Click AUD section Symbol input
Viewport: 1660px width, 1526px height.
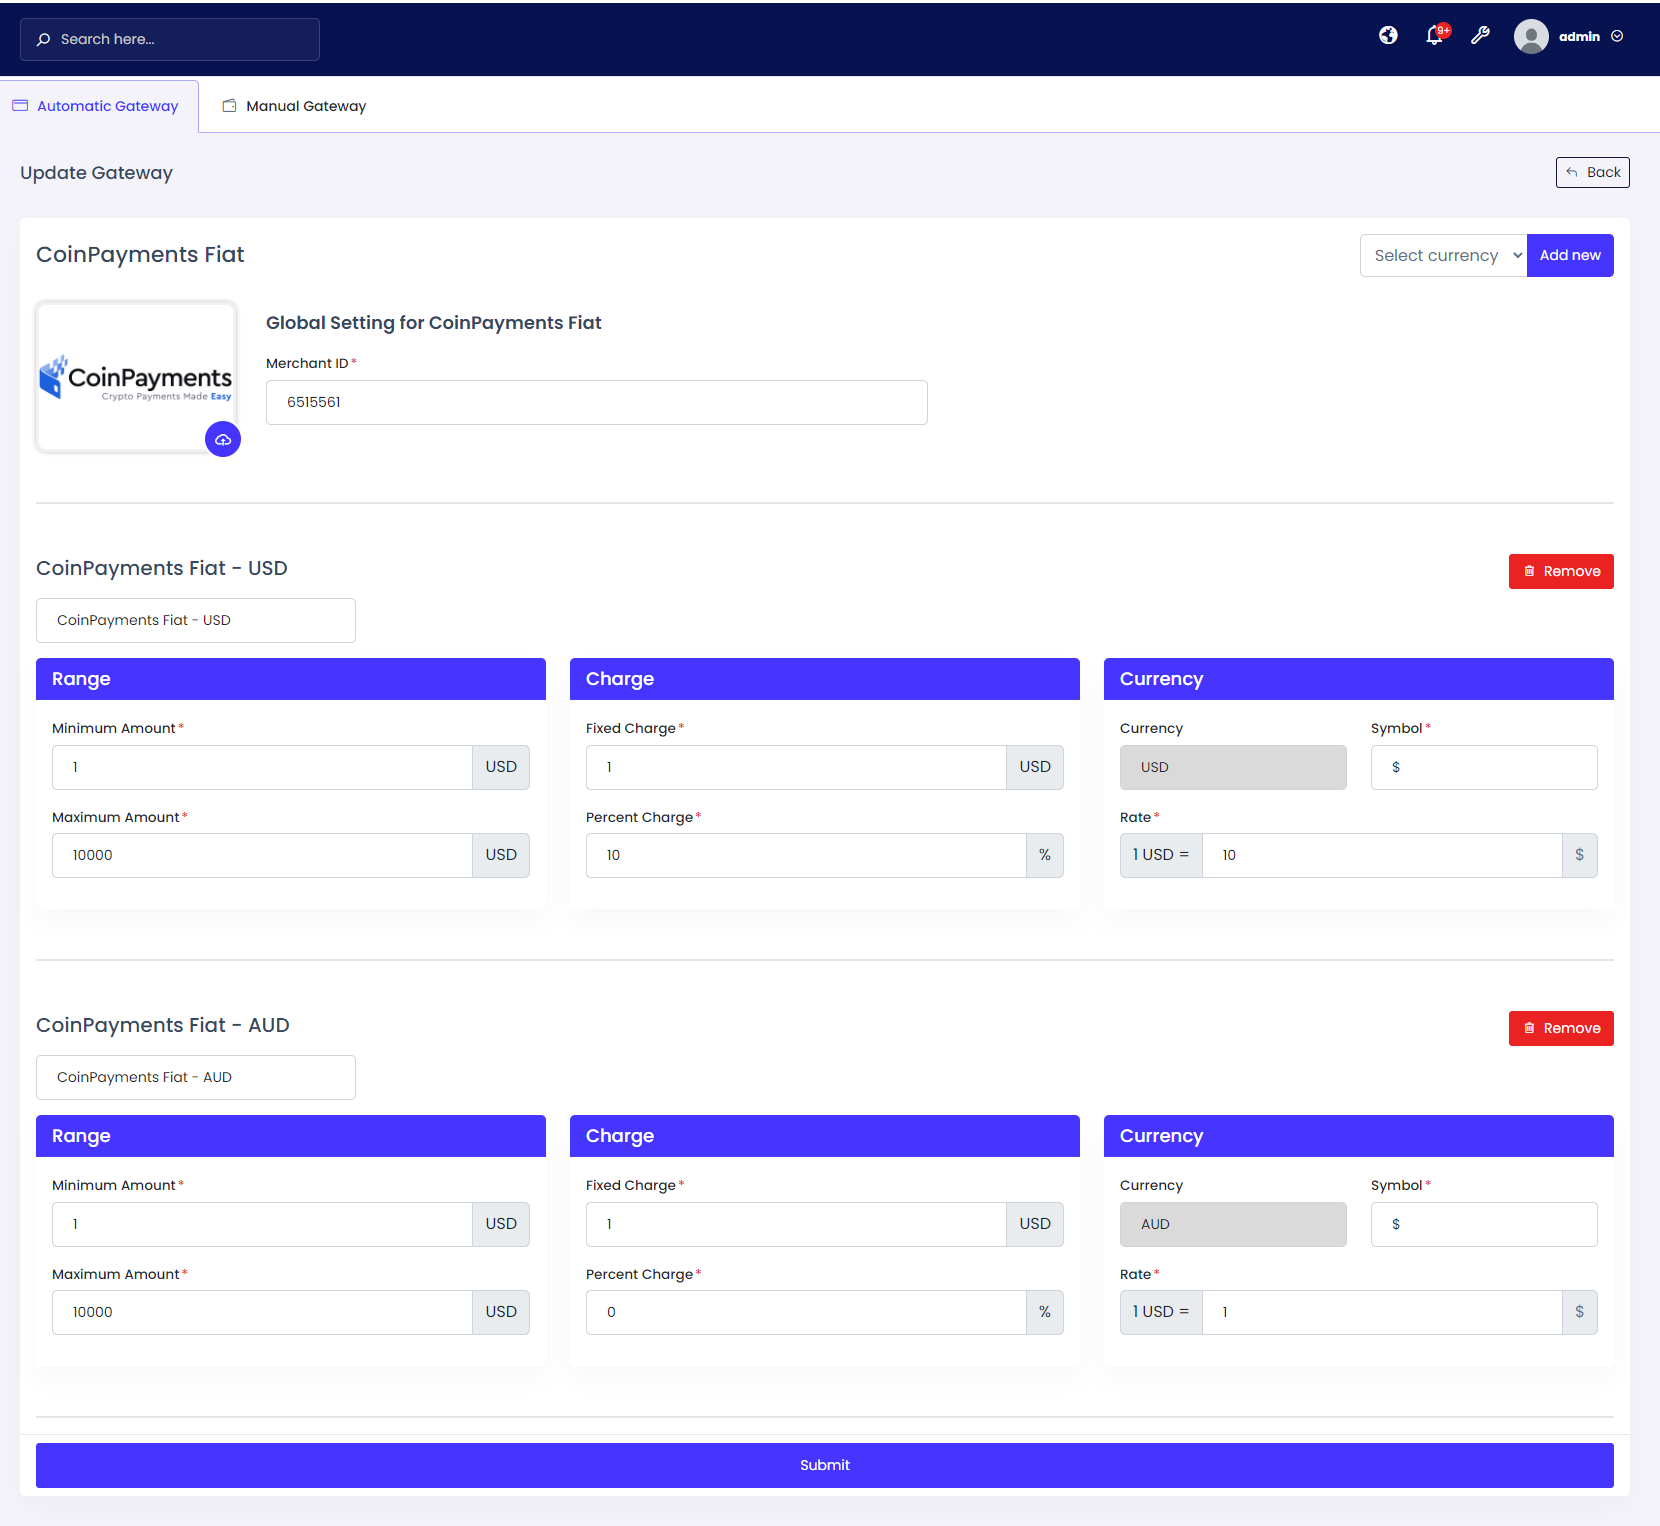click(x=1484, y=1225)
